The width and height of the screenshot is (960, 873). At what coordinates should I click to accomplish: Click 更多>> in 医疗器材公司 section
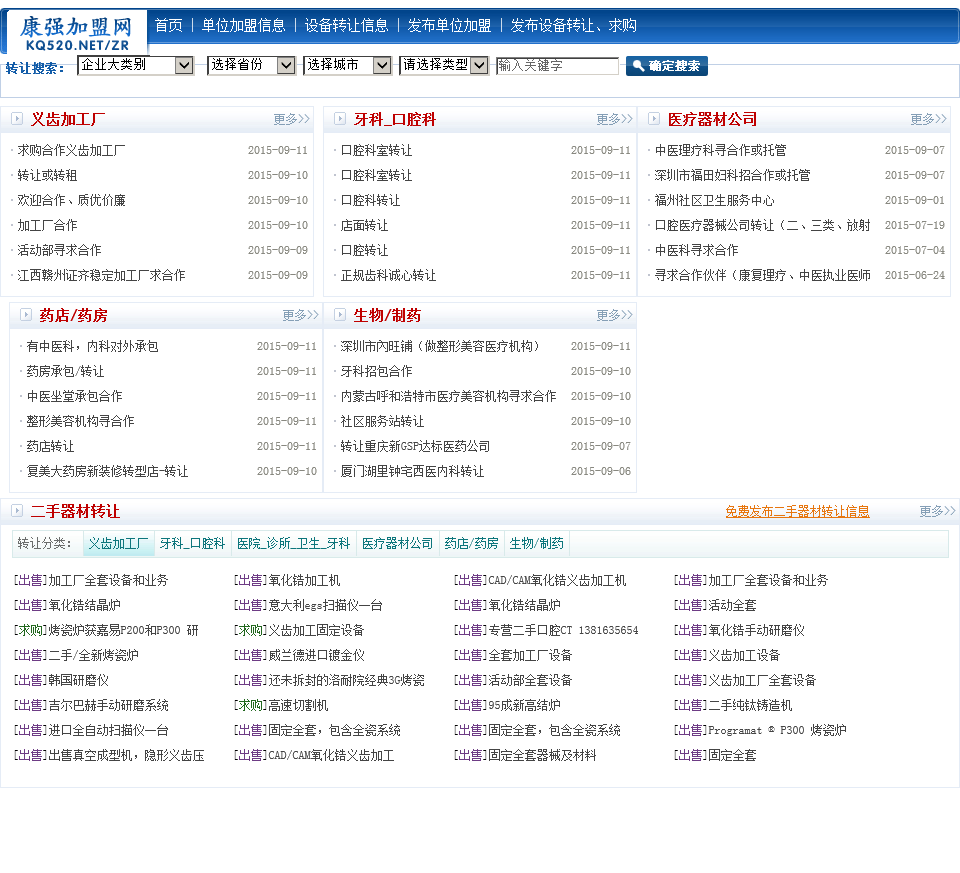click(x=929, y=119)
